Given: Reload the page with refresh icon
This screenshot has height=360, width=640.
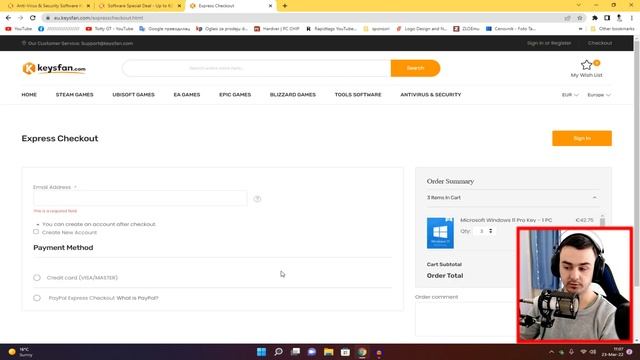Looking at the screenshot, I should click(x=33, y=18).
